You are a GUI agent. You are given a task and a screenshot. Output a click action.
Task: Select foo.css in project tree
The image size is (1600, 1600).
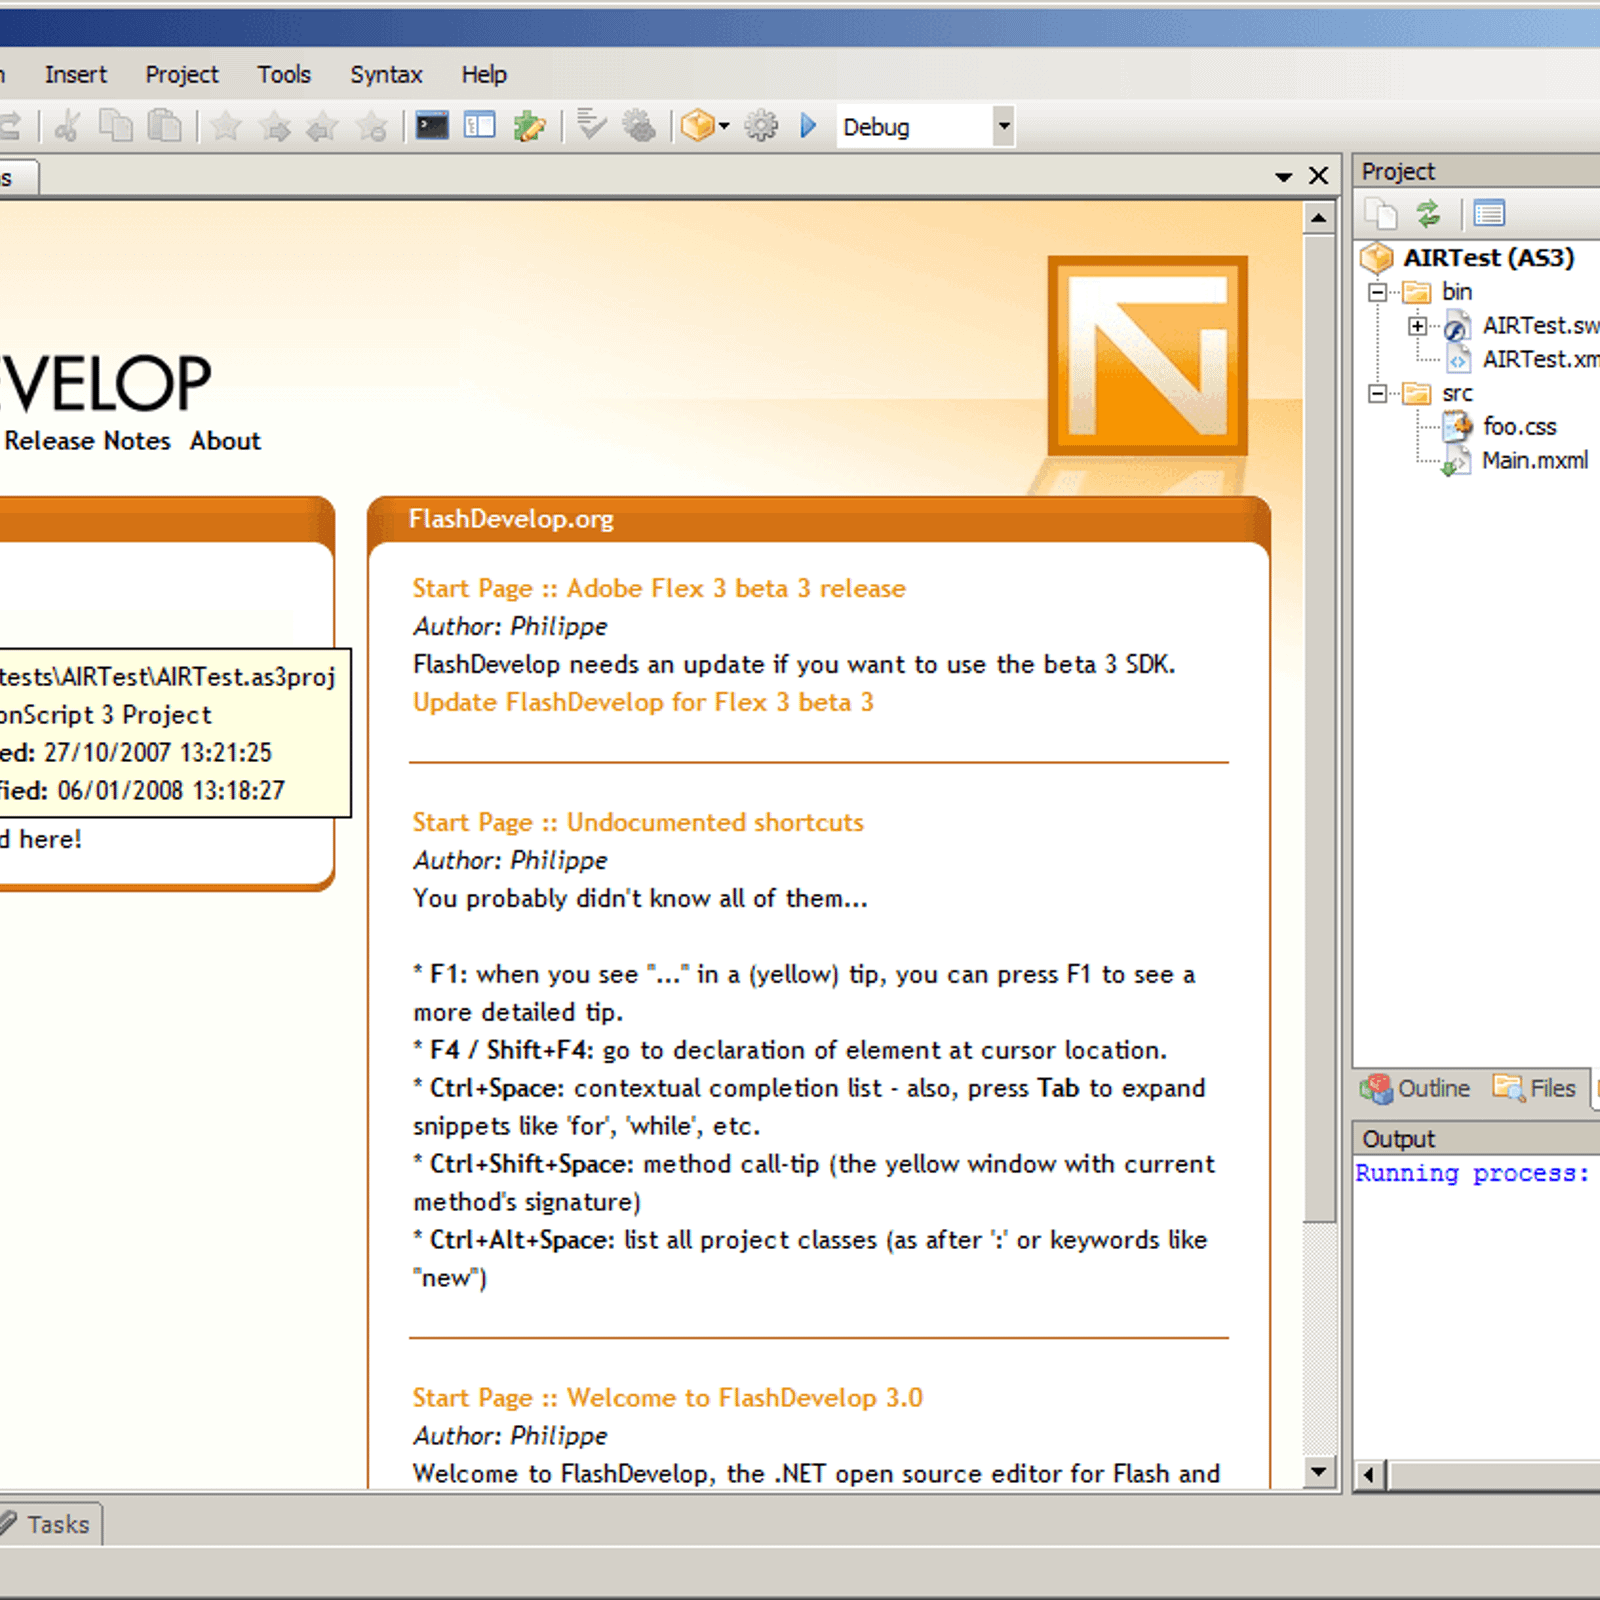pos(1520,427)
